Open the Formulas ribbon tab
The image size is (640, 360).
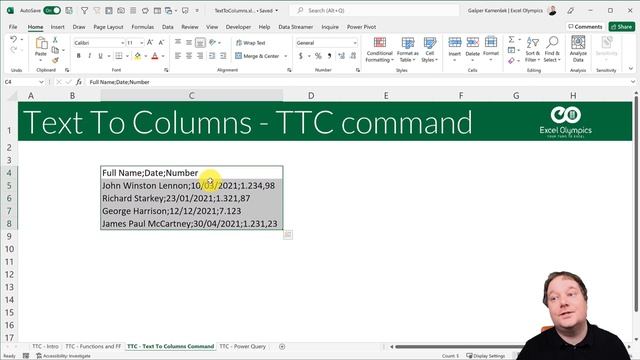coord(142,27)
